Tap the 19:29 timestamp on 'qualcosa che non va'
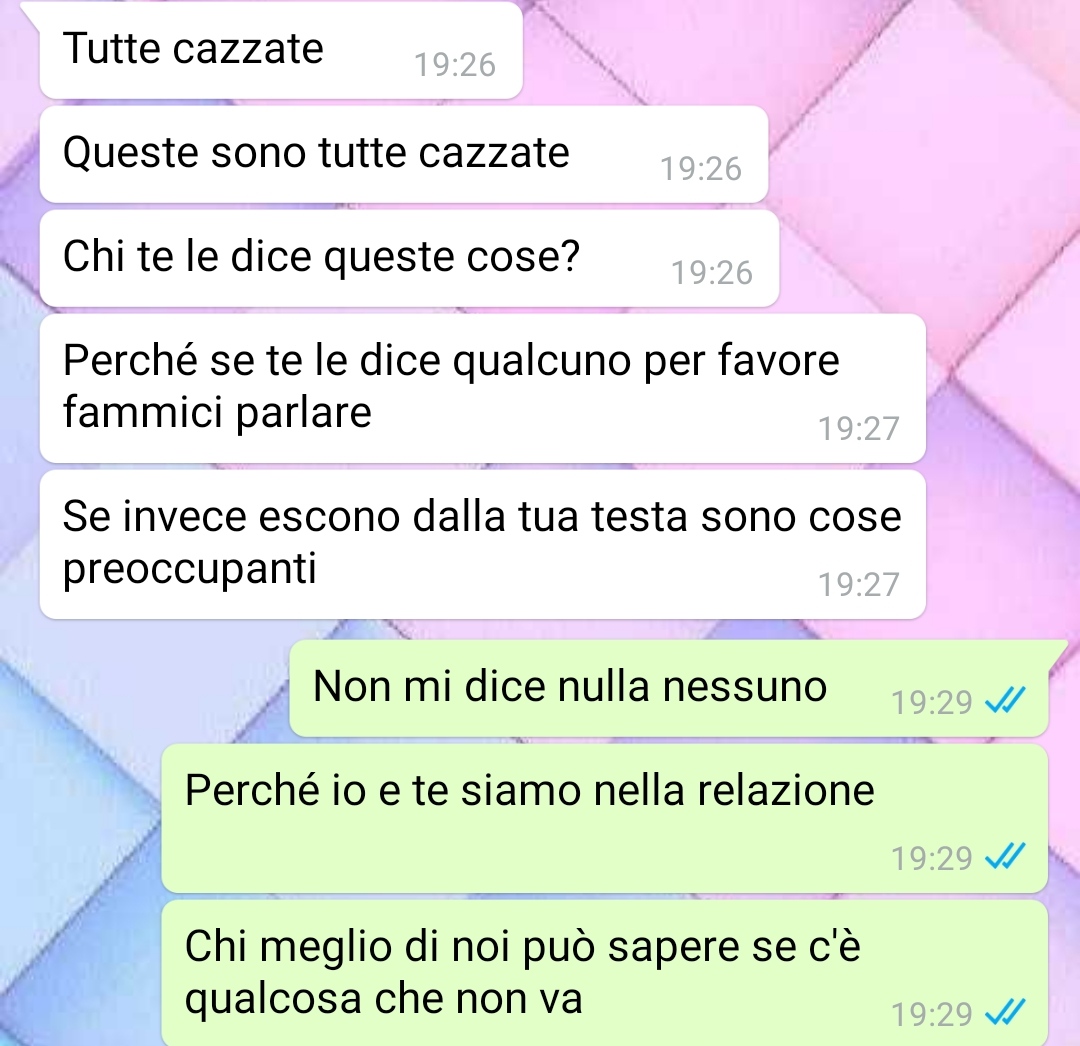The image size is (1080, 1046). [931, 1014]
